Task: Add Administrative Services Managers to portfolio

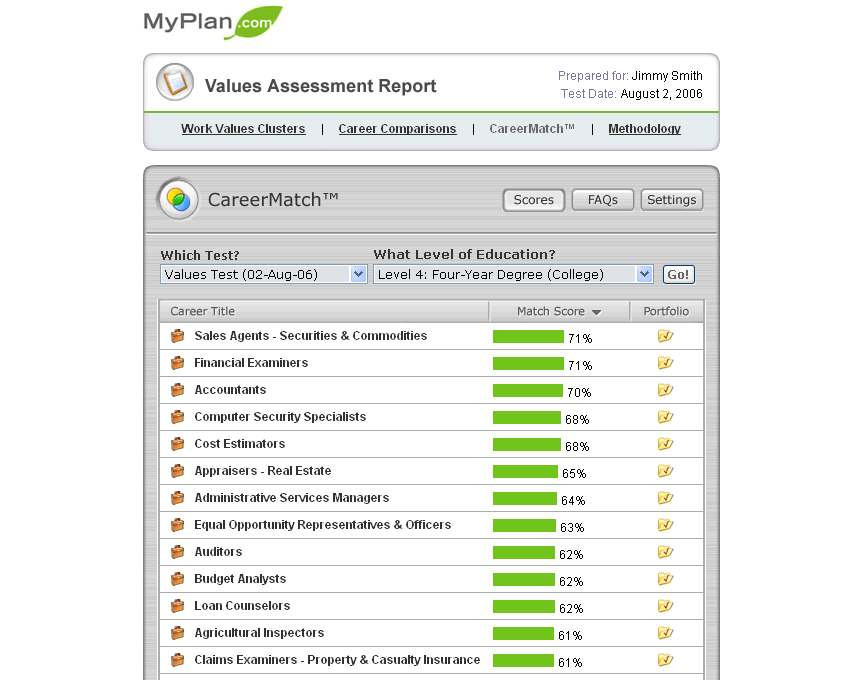Action: [x=665, y=498]
